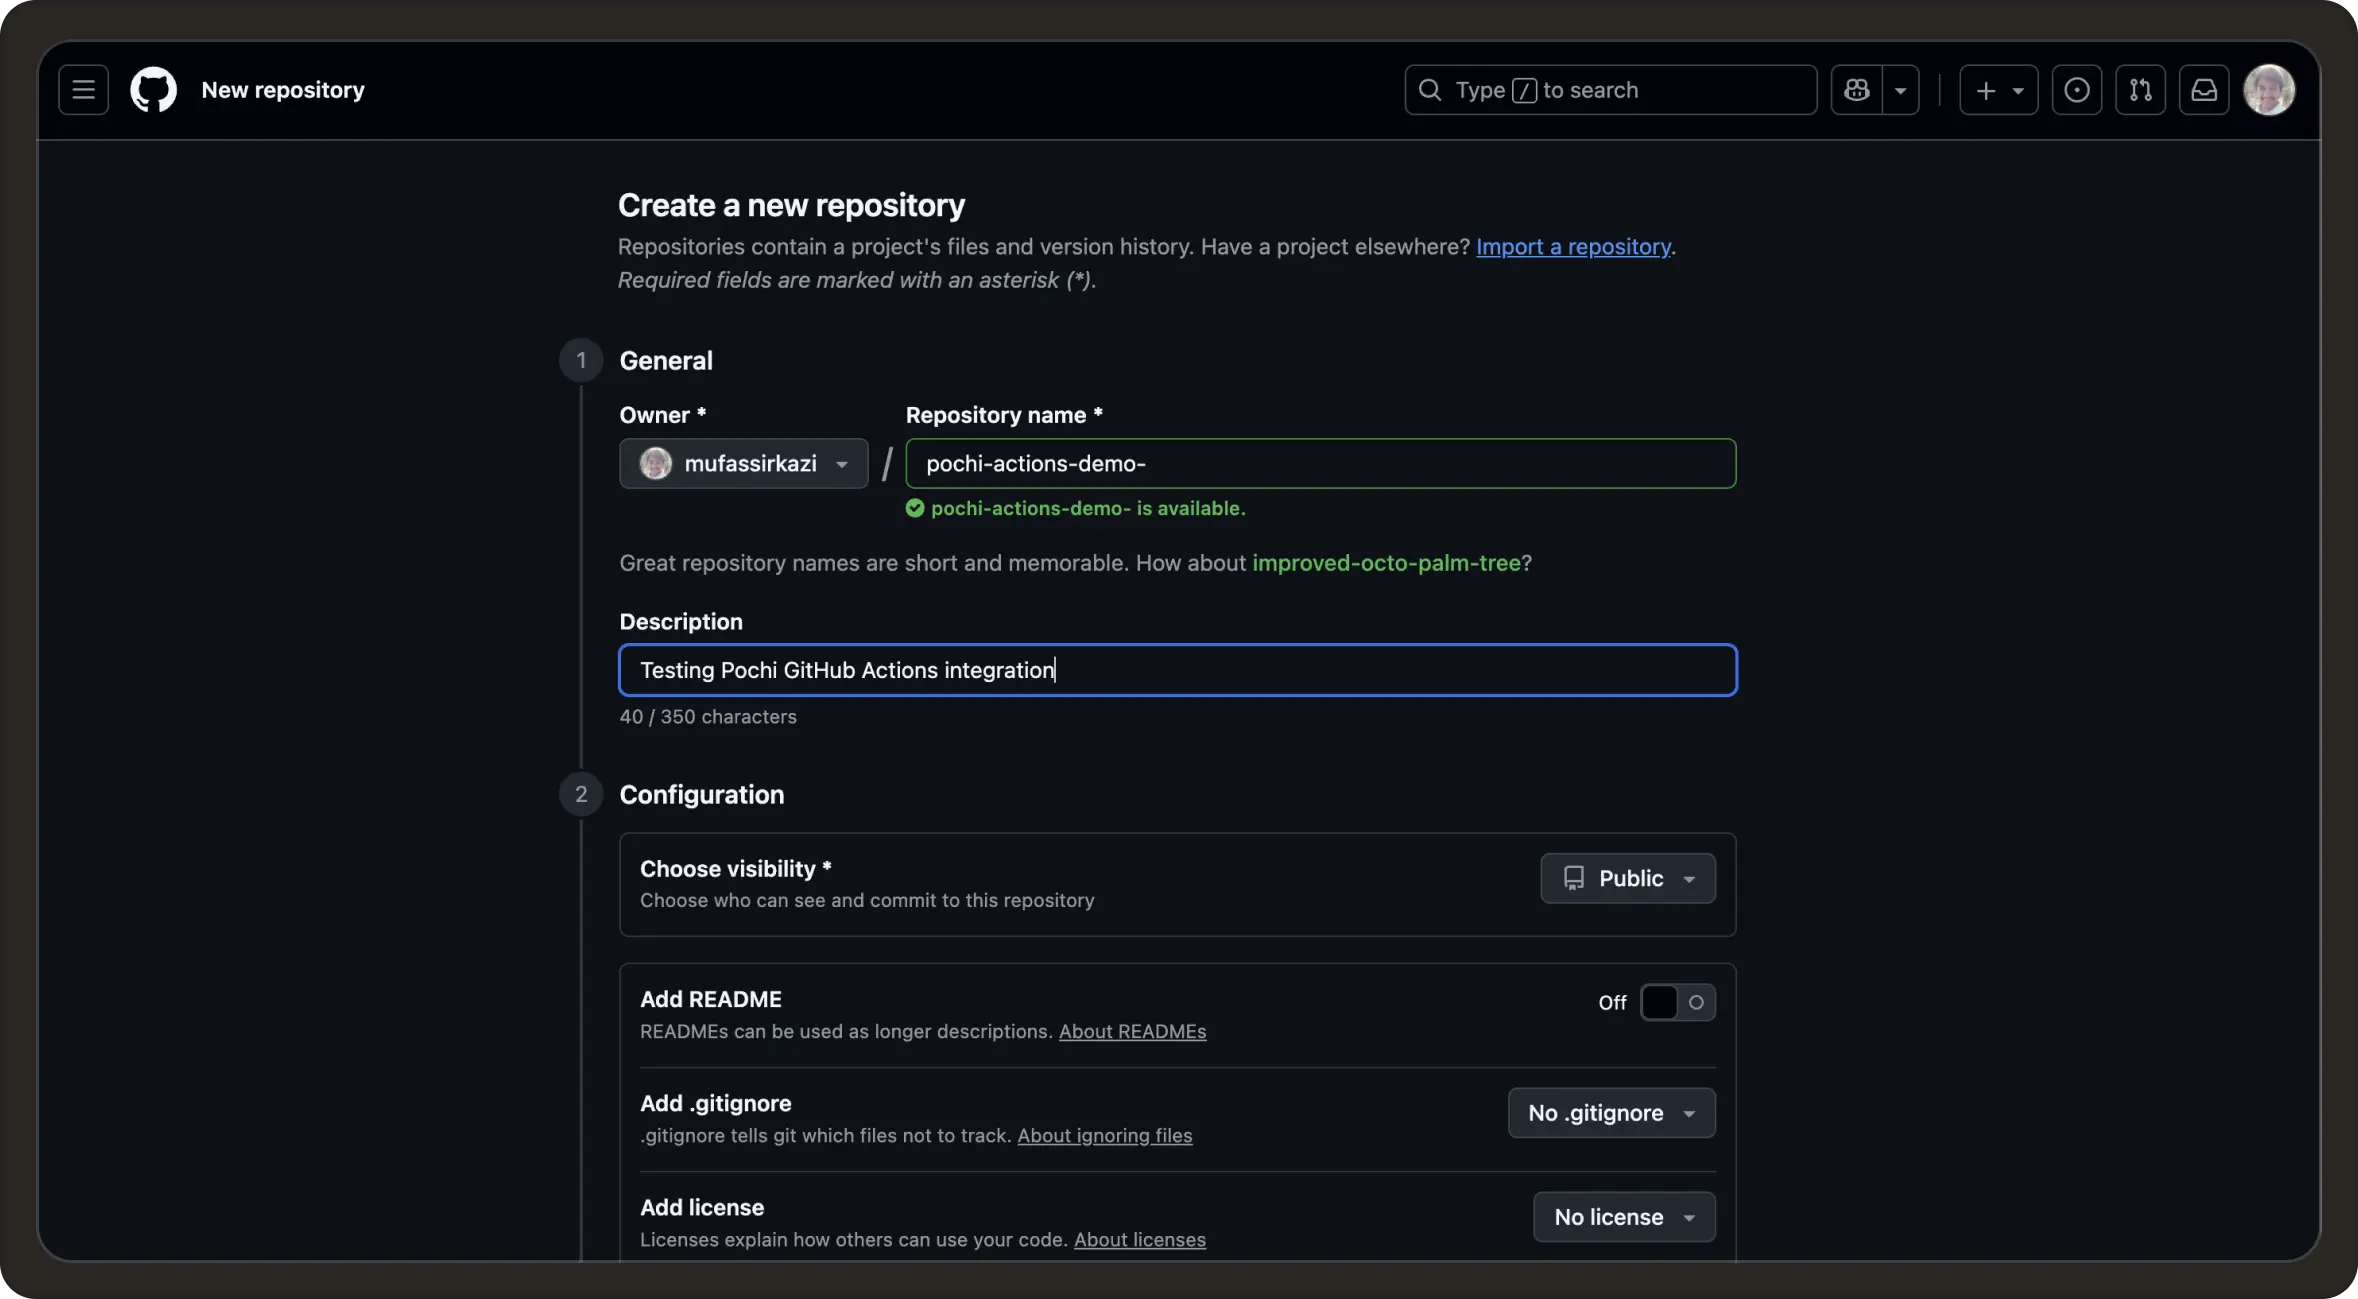
Task: Open the Owner mufassirkazi dropdown
Action: point(743,464)
